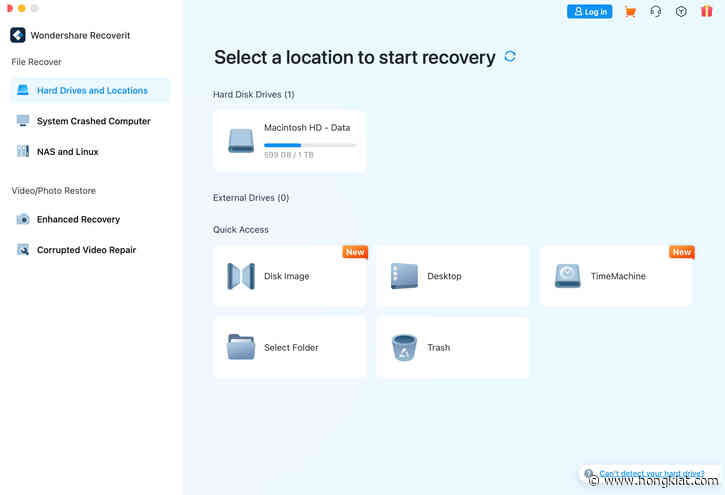Open Enhanced Recovery in the sidebar
This screenshot has width=725, height=495.
(90, 220)
